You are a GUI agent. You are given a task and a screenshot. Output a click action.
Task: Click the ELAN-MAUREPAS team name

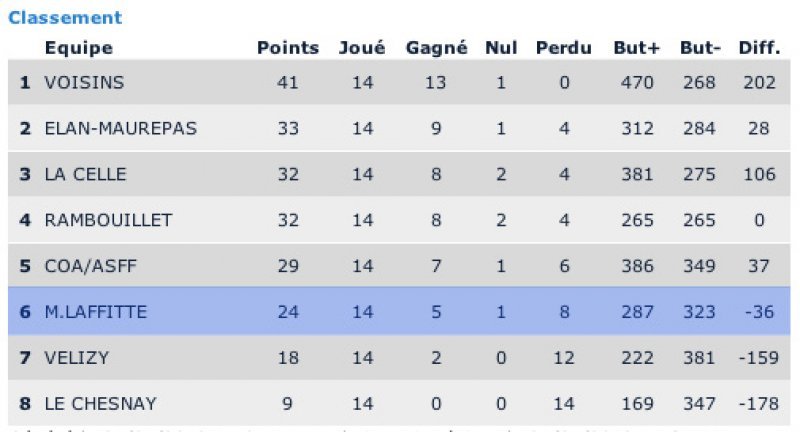click(120, 128)
